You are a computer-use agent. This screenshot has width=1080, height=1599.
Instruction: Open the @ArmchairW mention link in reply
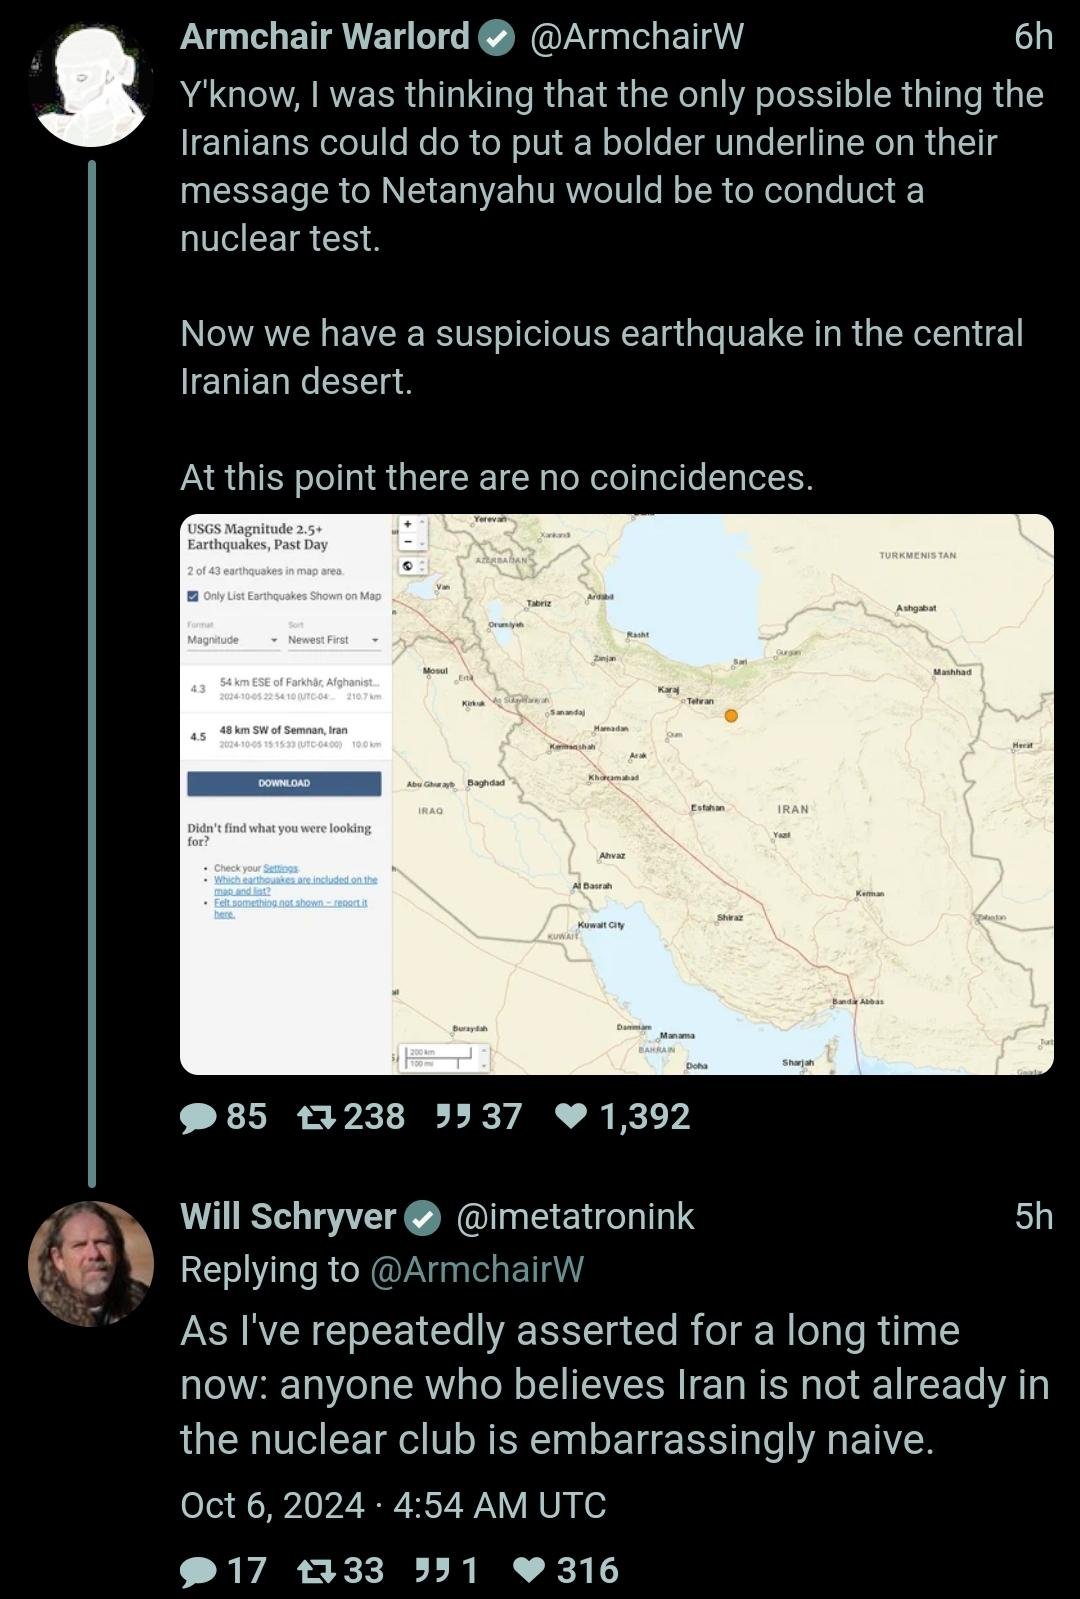coord(477,1269)
